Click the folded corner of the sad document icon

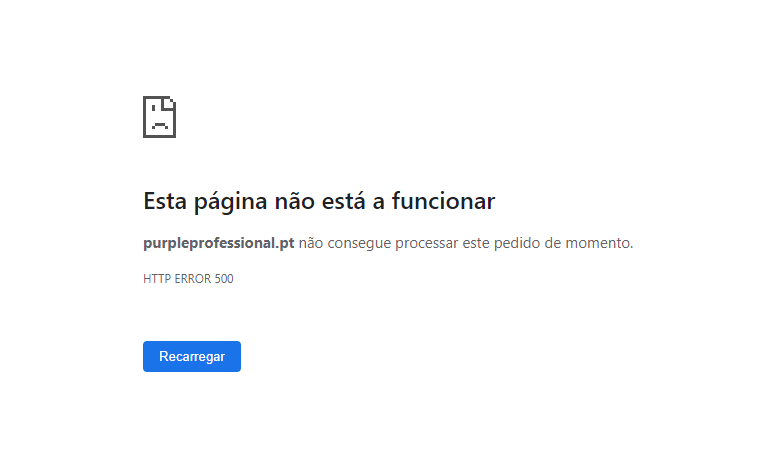[169, 103]
